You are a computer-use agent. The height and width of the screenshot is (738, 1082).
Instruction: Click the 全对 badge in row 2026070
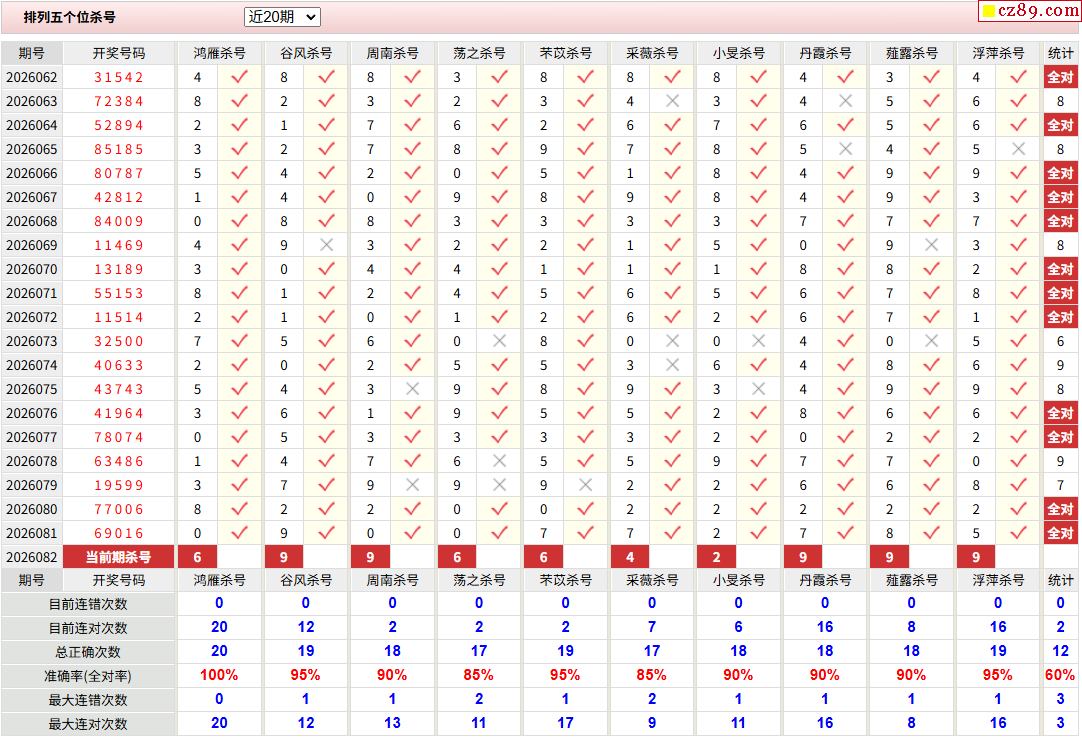pos(1061,269)
